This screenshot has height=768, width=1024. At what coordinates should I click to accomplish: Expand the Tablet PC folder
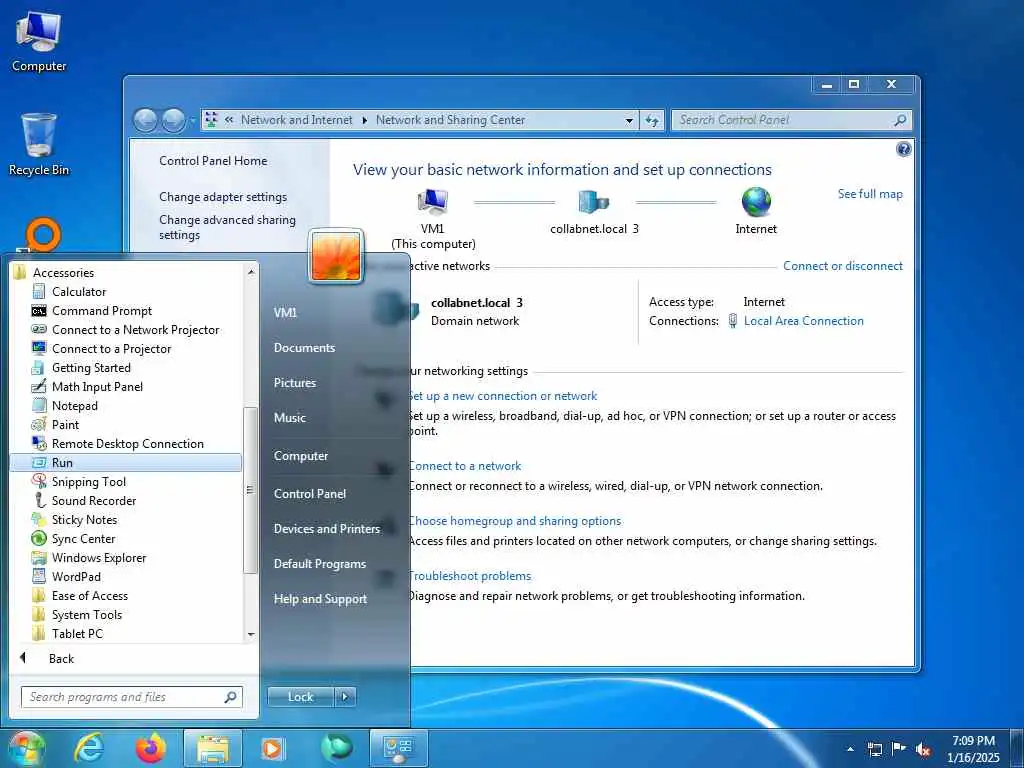[77, 633]
